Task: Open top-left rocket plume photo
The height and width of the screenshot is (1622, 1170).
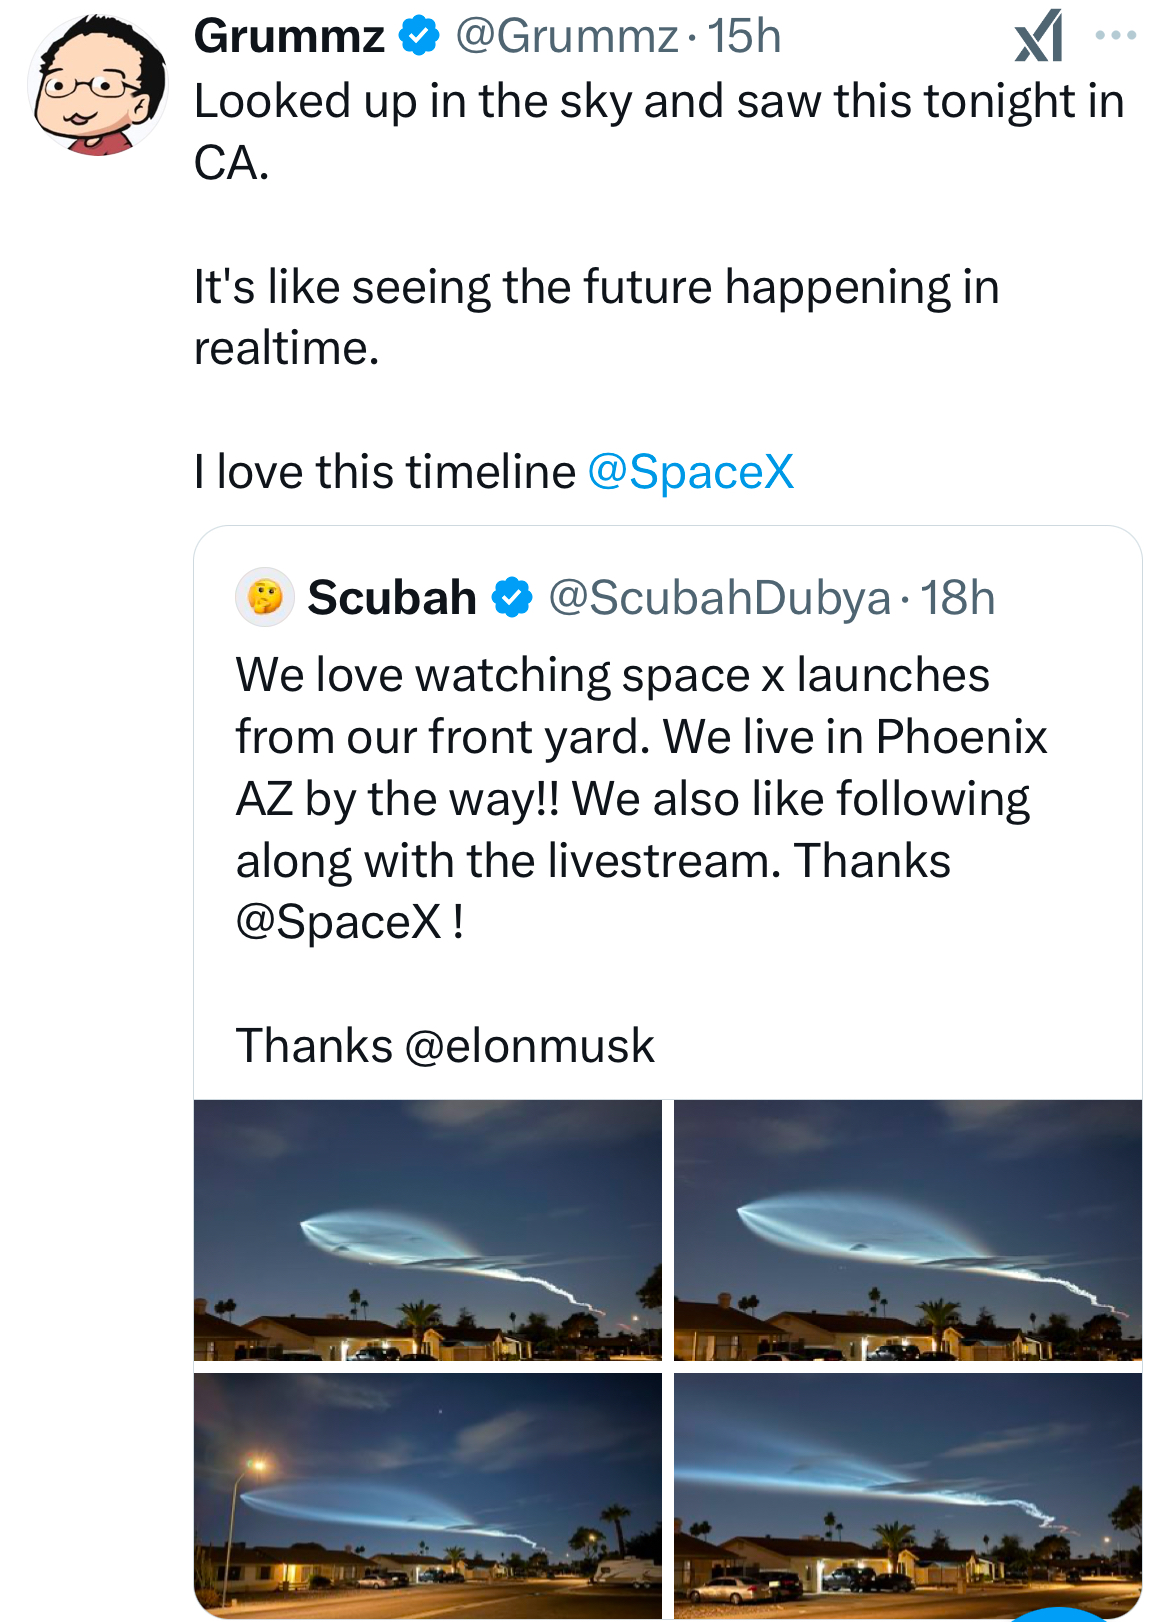Action: coord(428,1230)
